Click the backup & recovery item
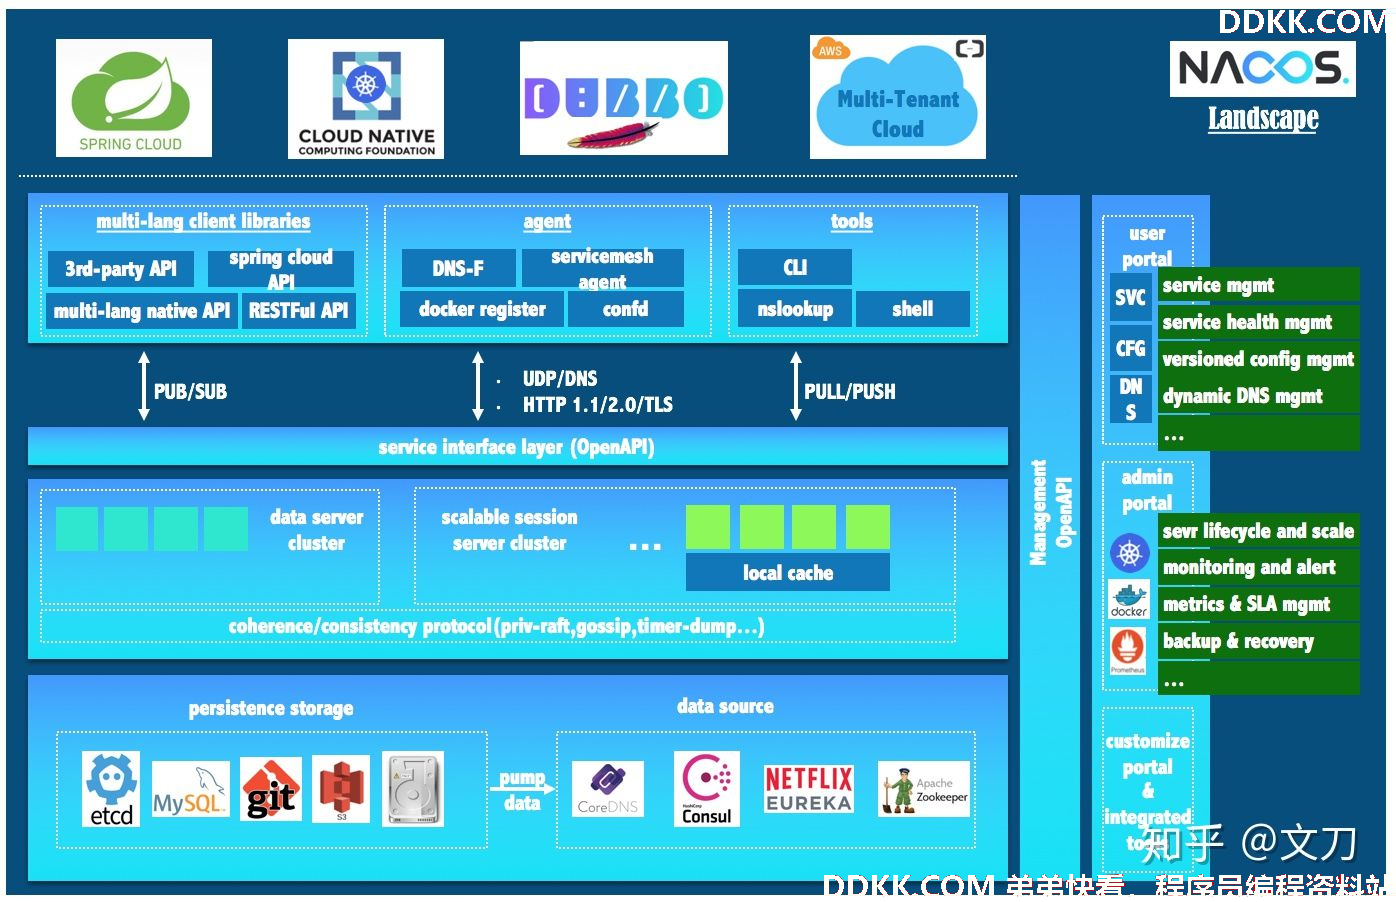Screen dimensions: 1396x902 pos(1258,641)
